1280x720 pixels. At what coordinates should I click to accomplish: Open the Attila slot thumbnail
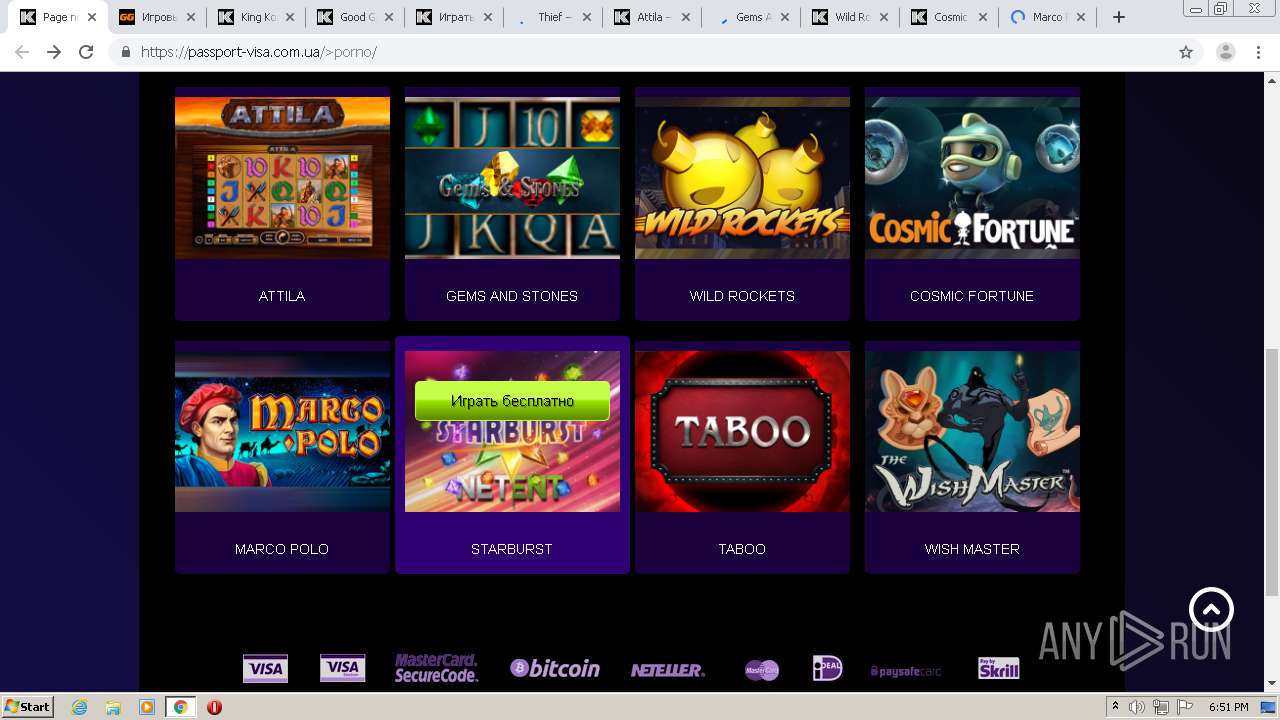282,178
